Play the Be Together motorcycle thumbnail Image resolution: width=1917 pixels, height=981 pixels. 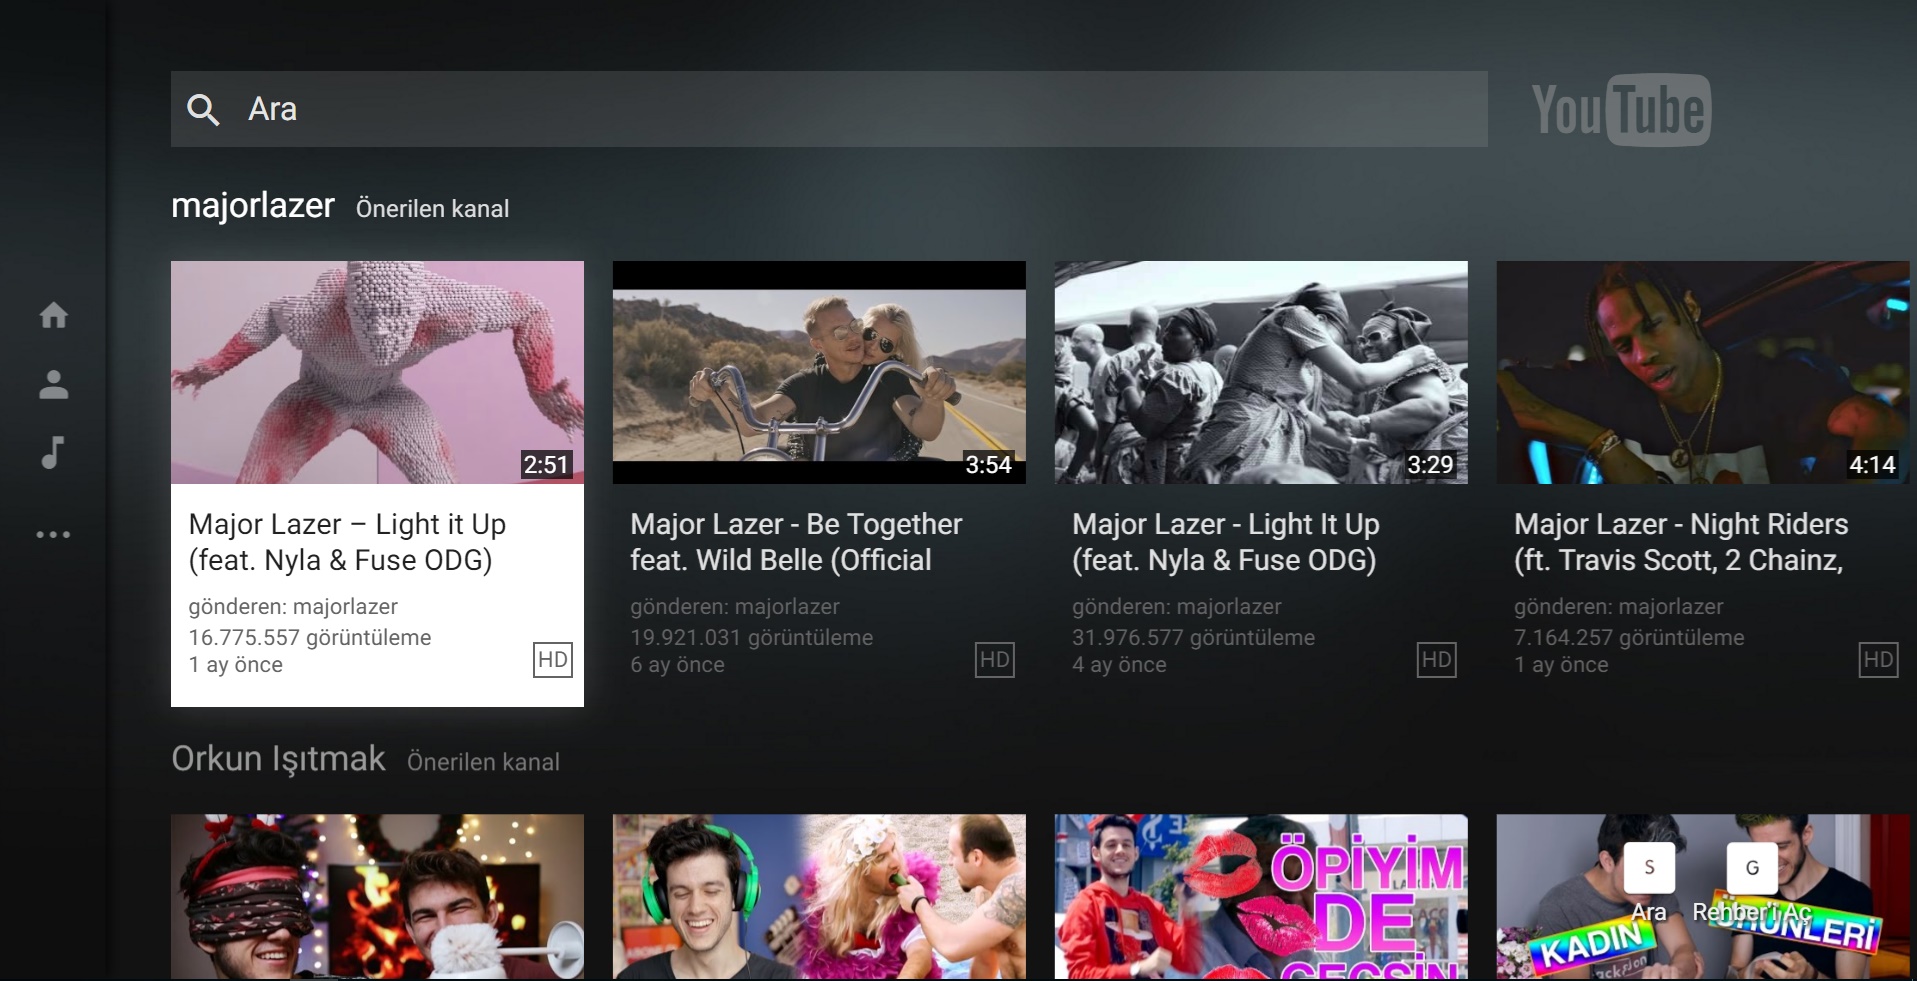[x=819, y=372]
